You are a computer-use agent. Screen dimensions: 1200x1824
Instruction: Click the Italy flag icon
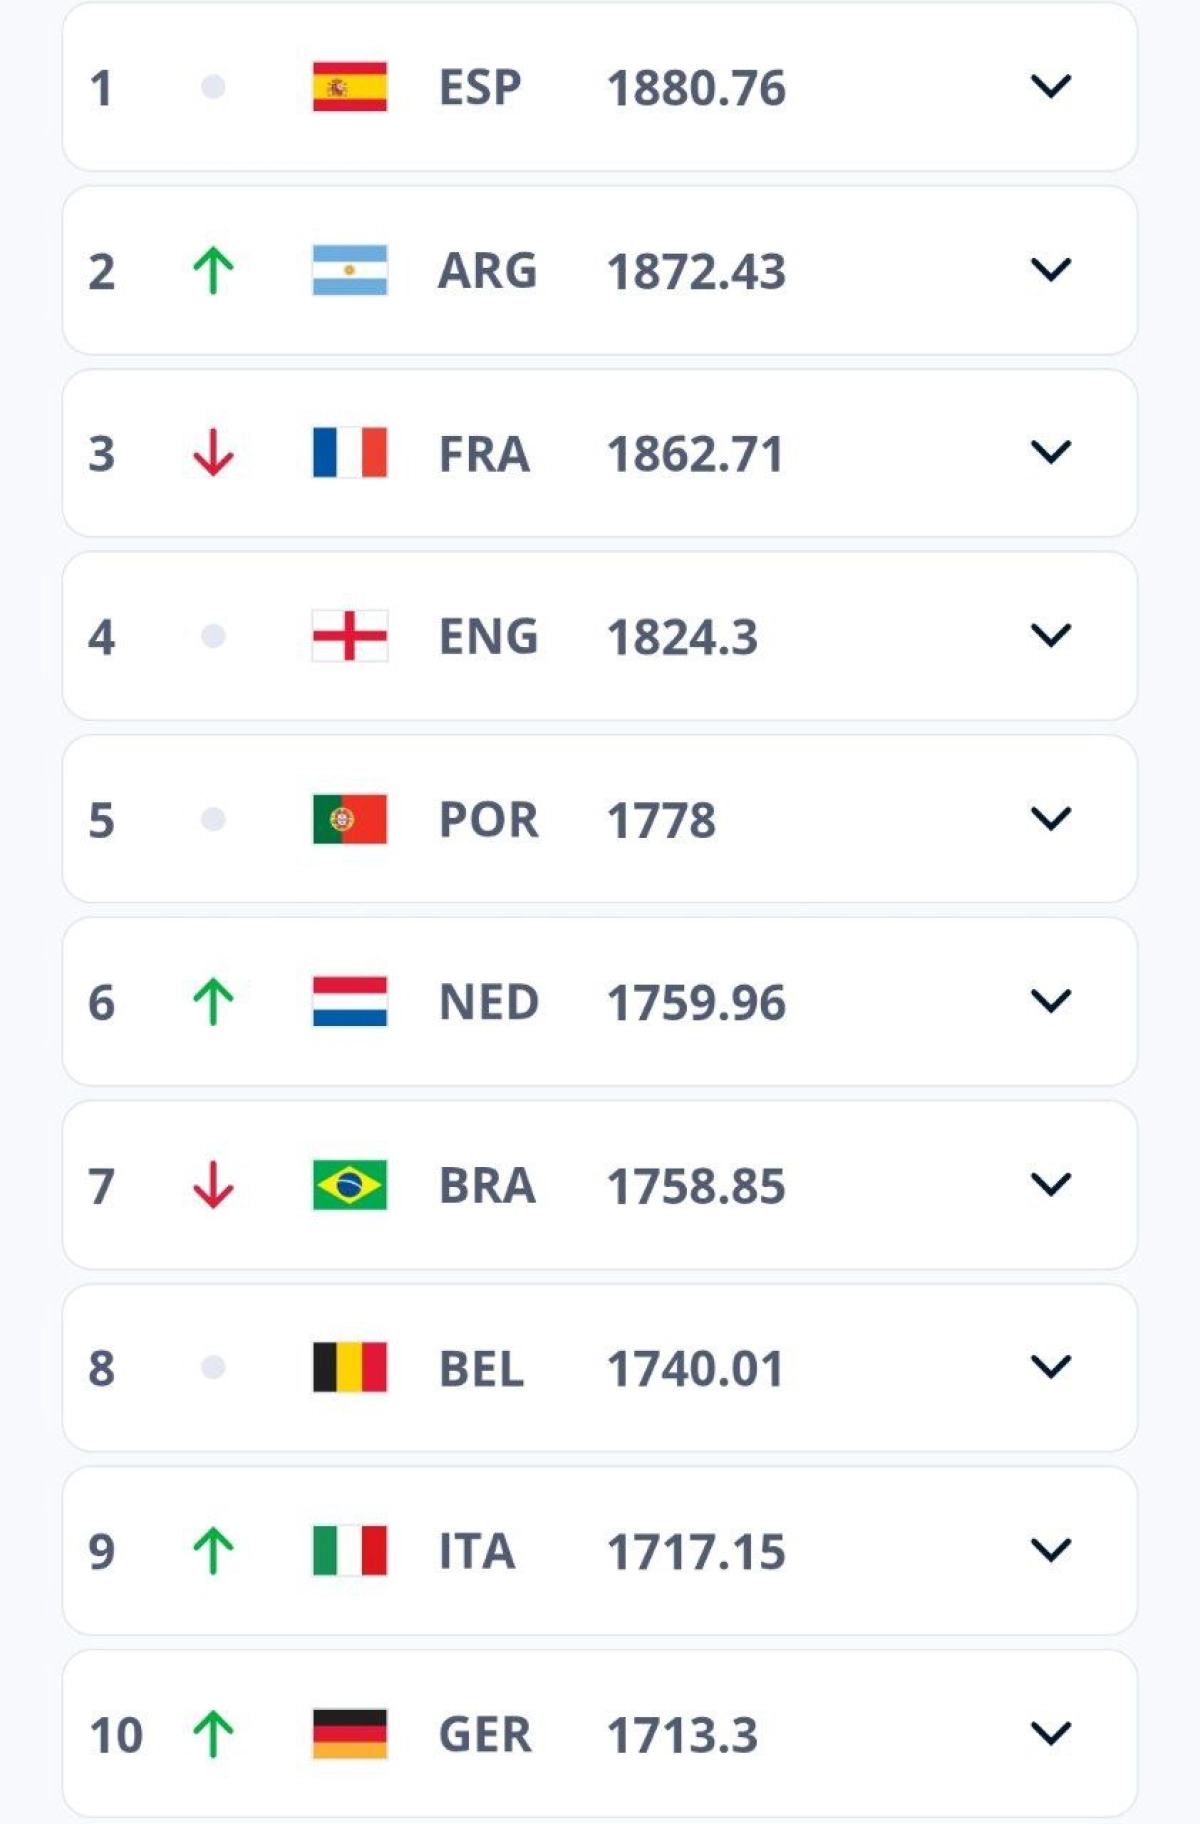(349, 1550)
